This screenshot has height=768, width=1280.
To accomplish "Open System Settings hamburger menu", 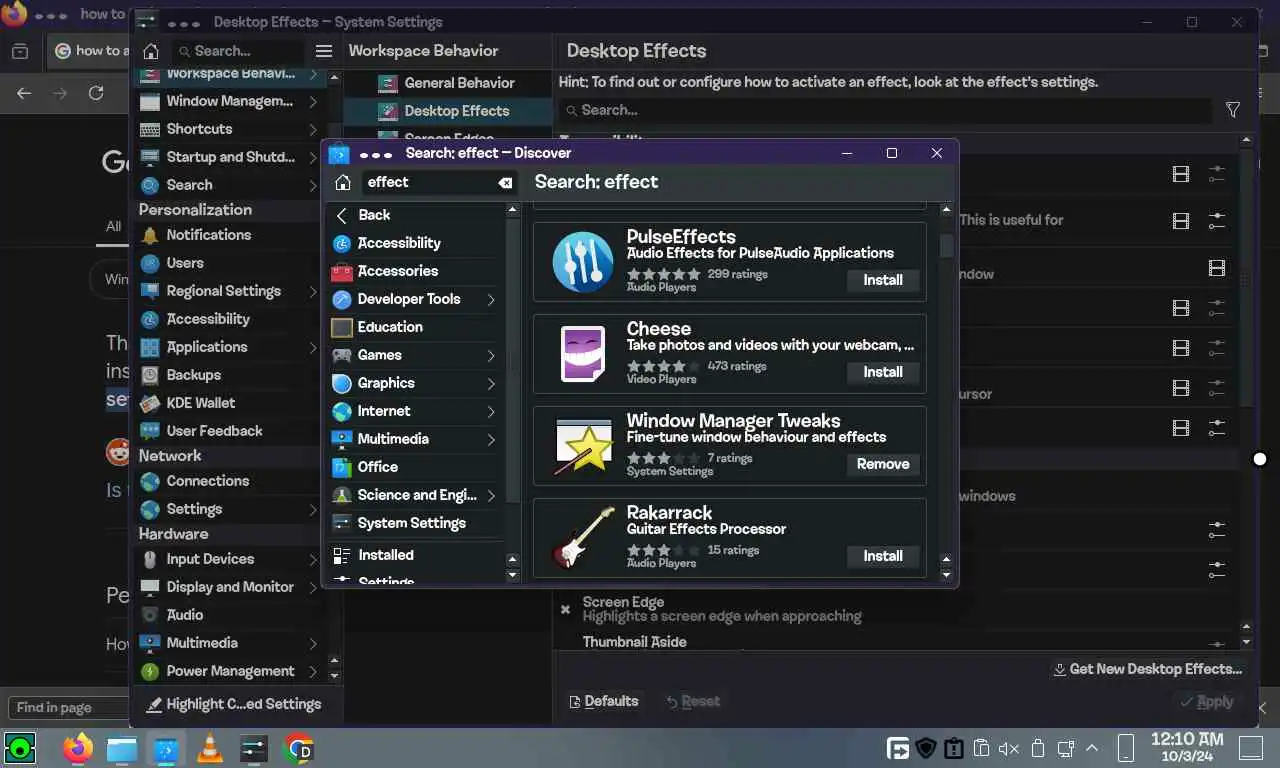I will (323, 51).
